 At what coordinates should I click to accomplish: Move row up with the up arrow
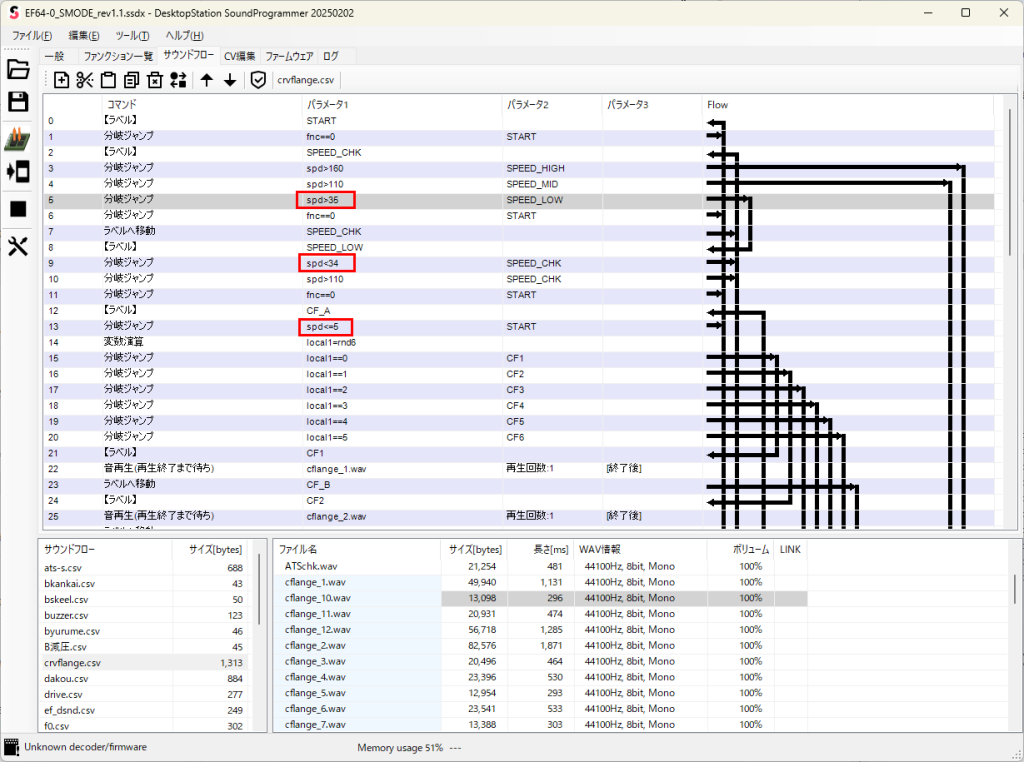[207, 80]
